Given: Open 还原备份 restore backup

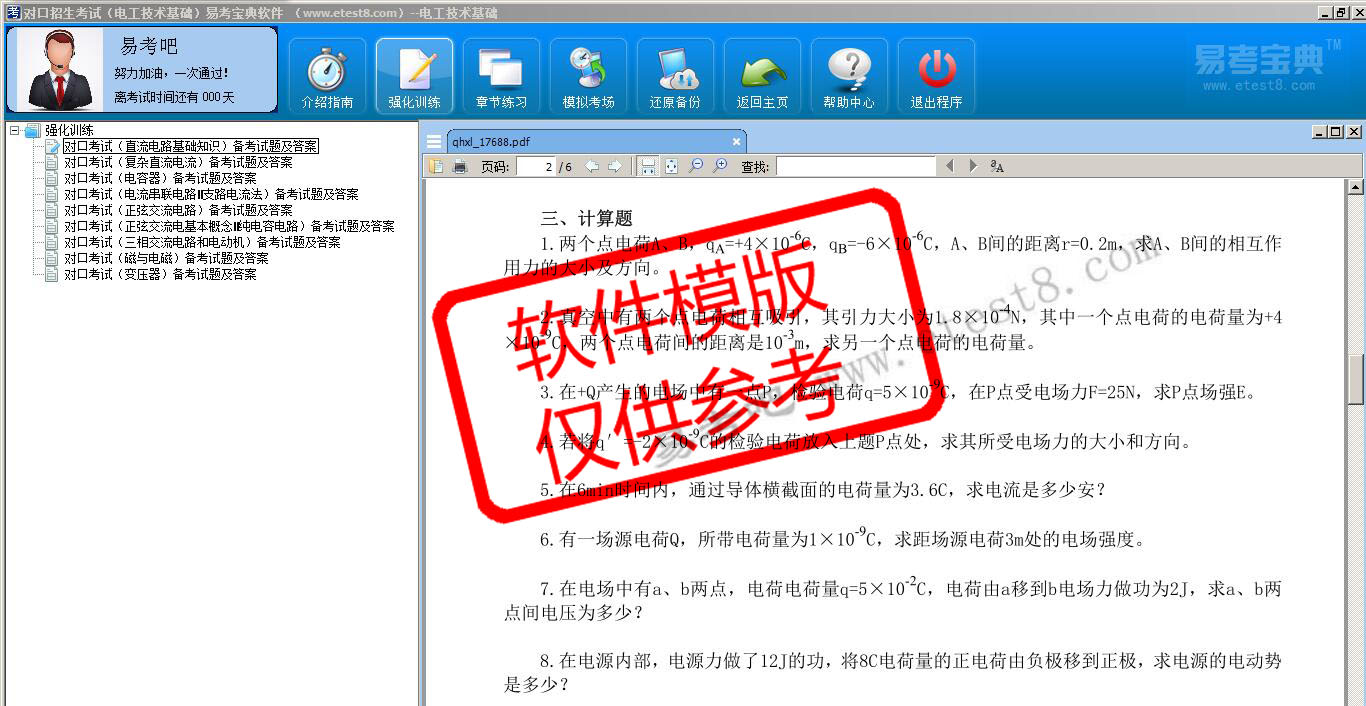Looking at the screenshot, I should tap(675, 77).
